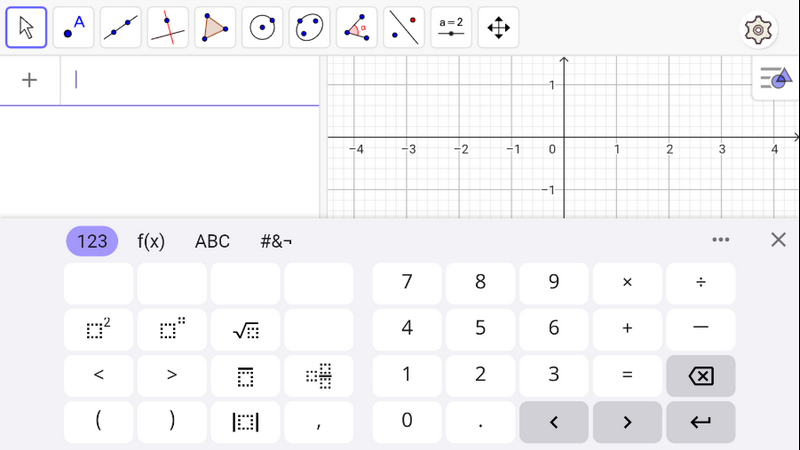The height and width of the screenshot is (450, 800).
Task: Close the on-screen keyboard
Action: point(778,240)
